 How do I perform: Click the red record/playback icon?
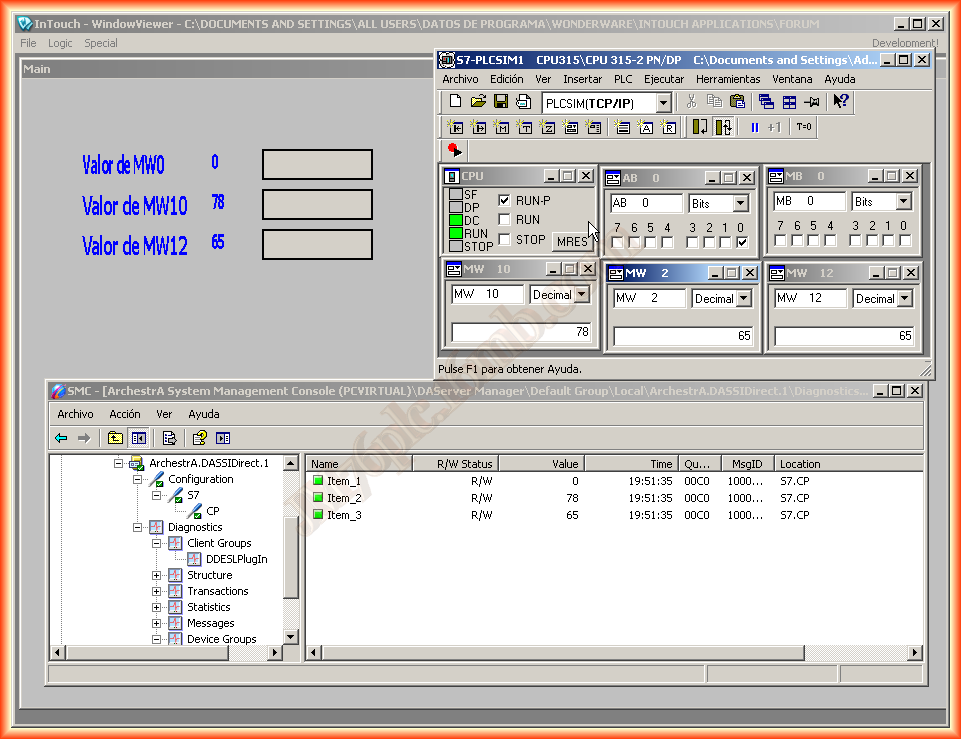[455, 151]
